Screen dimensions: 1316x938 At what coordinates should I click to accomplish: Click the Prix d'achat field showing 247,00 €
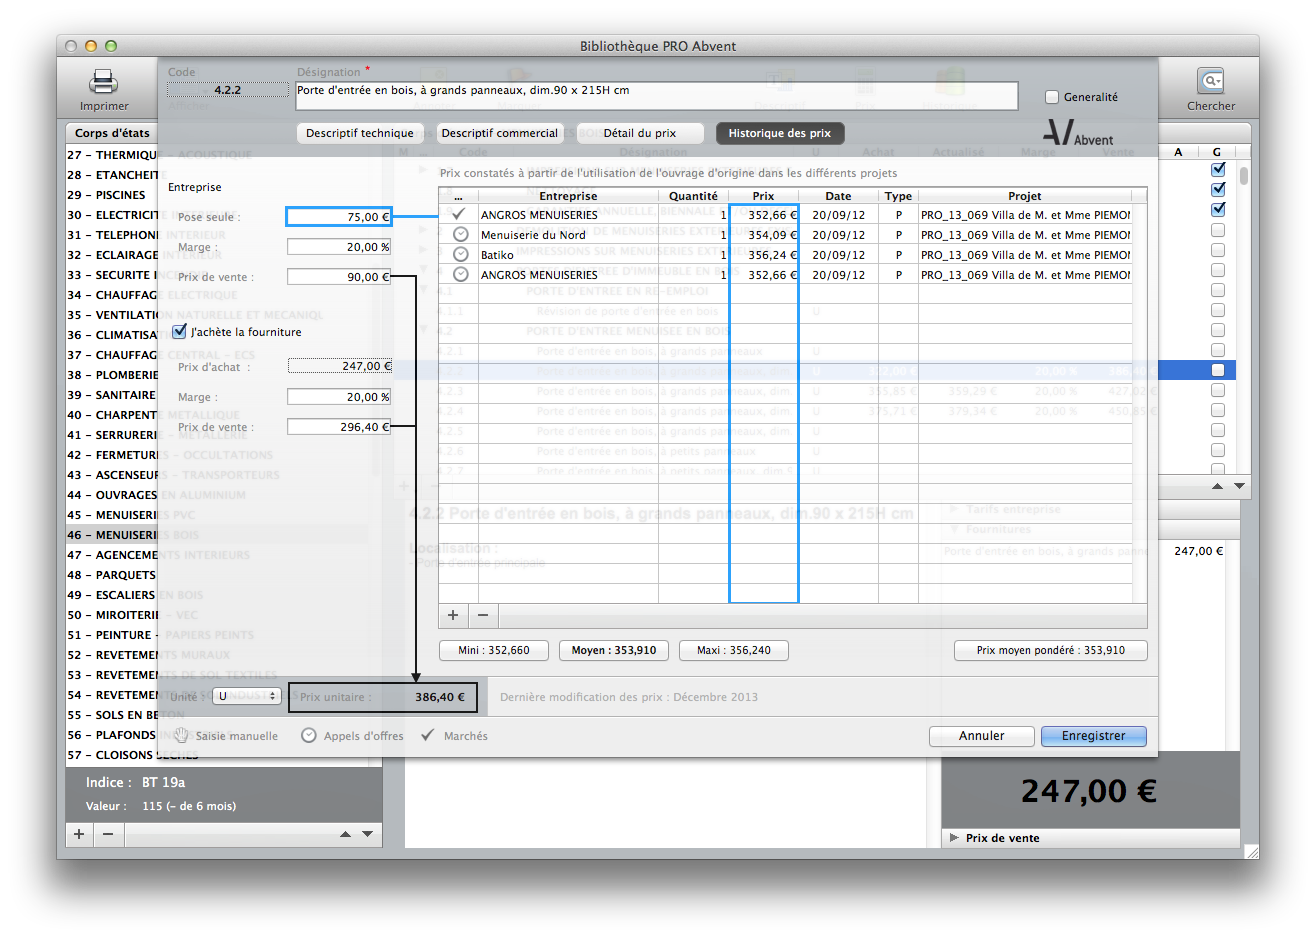340,366
